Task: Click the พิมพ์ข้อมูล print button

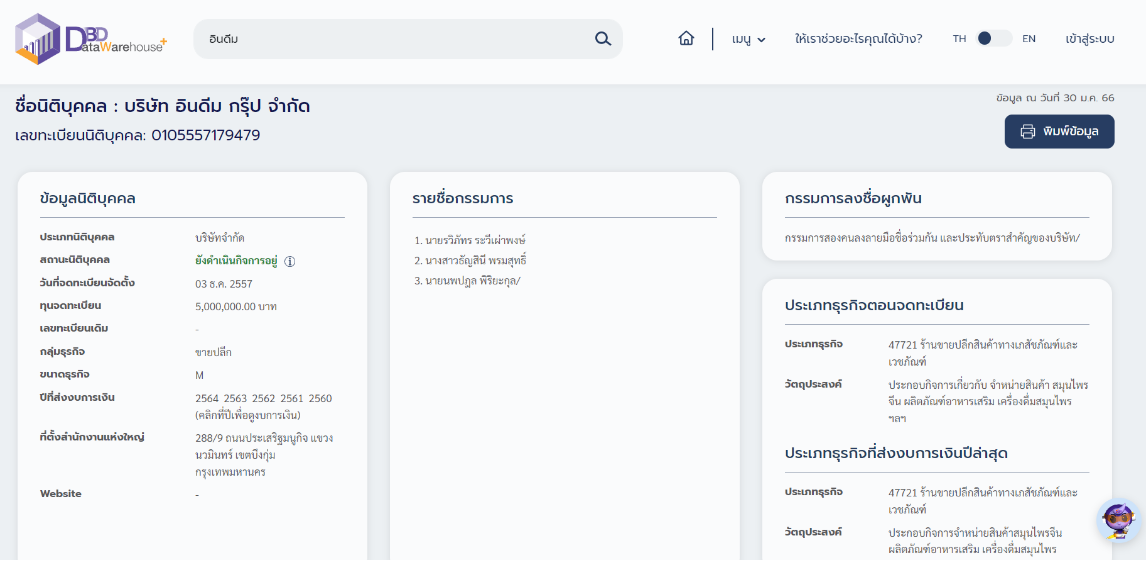Action: click(x=1059, y=132)
